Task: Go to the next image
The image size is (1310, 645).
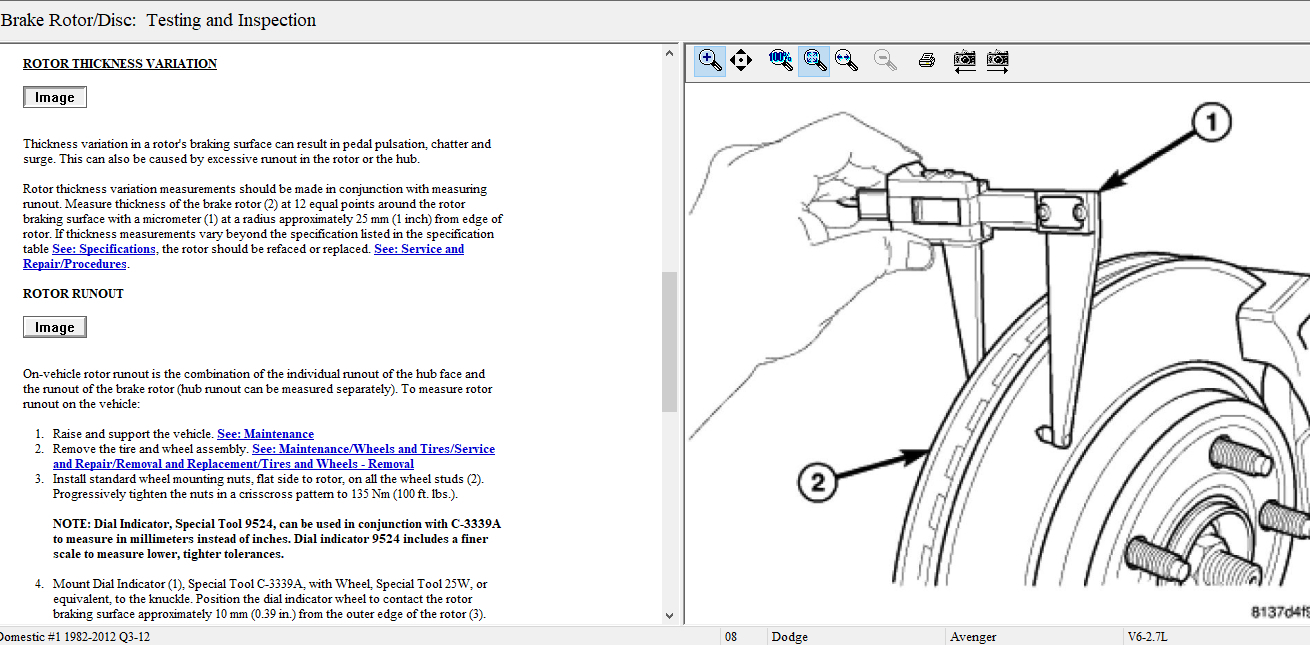Action: 997,61
